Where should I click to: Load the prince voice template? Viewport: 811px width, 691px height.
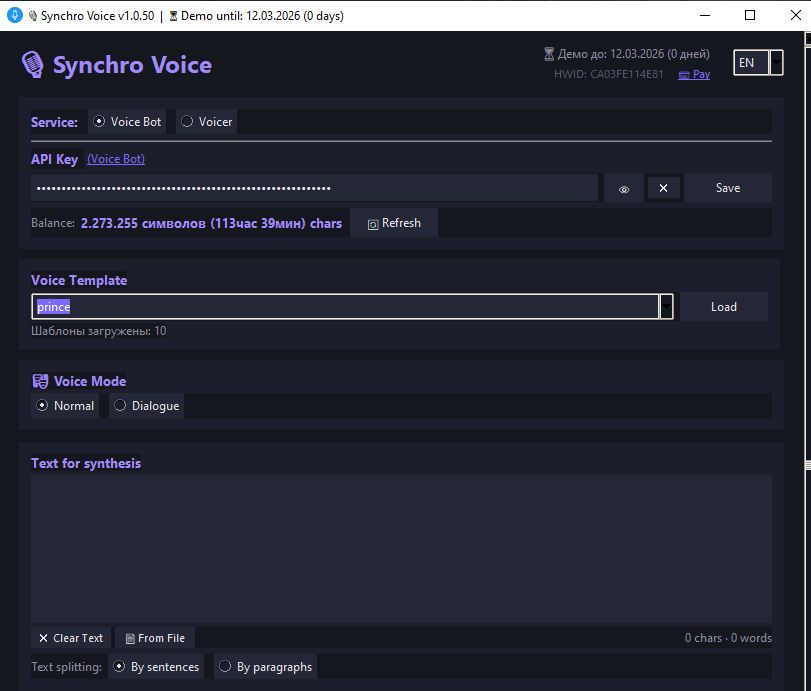point(723,306)
